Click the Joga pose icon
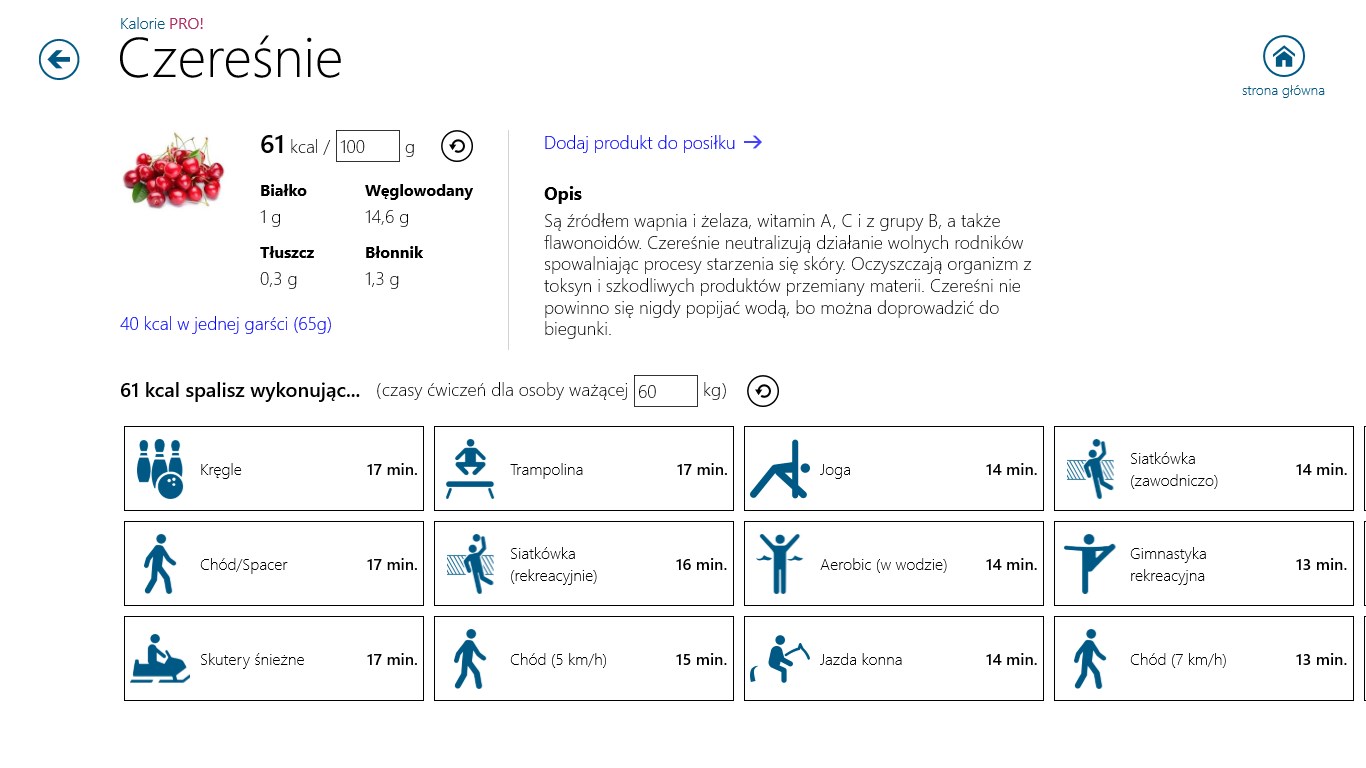Viewport: 1366px width, 768px height. [780, 469]
